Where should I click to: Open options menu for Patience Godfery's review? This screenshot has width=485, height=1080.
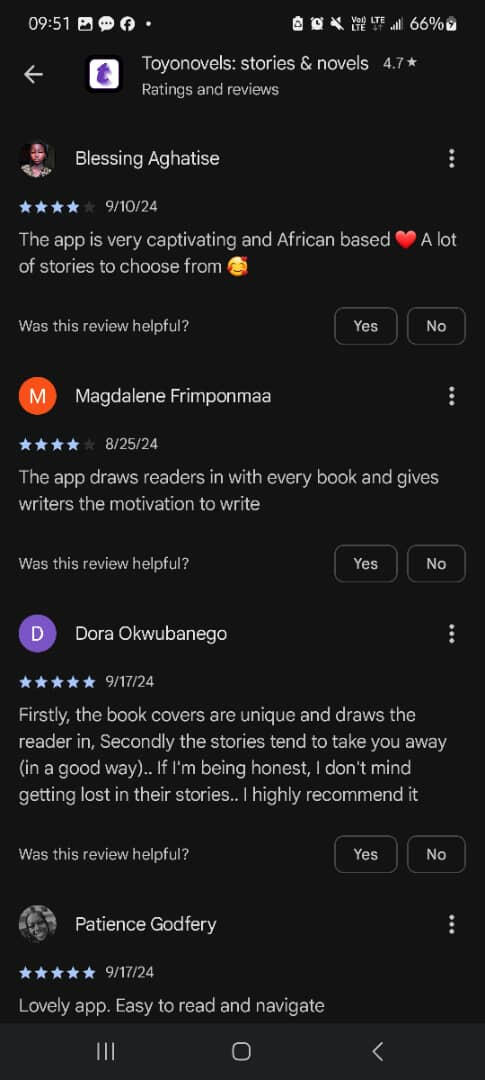tap(451, 924)
